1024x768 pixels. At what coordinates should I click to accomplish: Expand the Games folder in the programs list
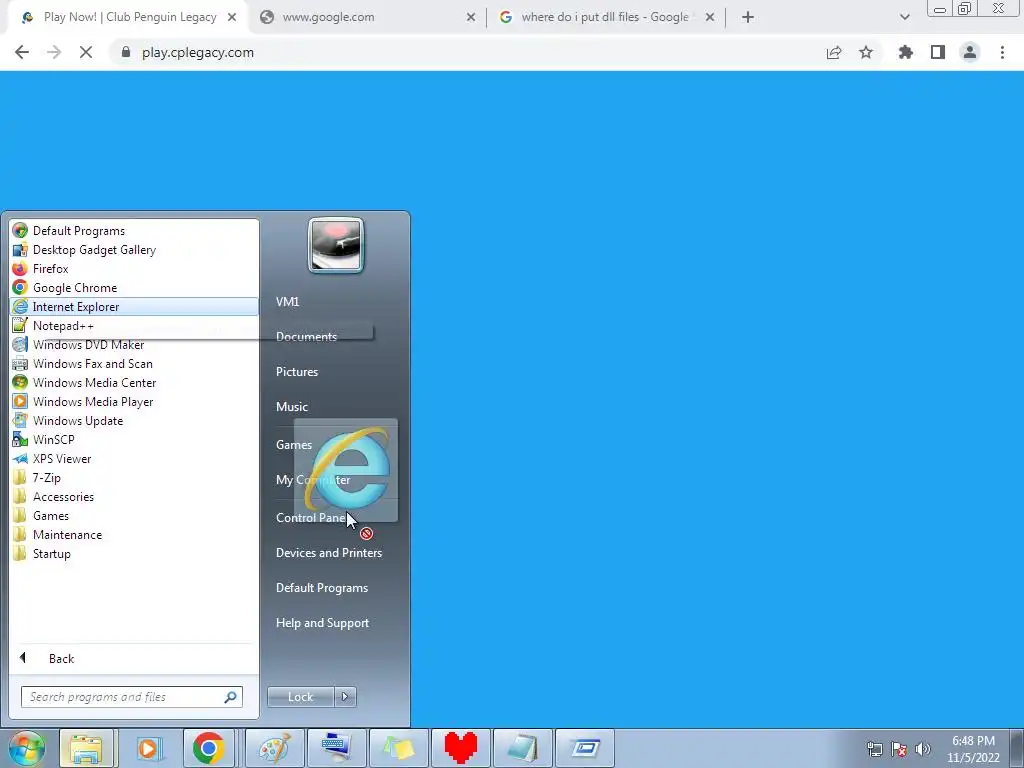(x=134, y=515)
